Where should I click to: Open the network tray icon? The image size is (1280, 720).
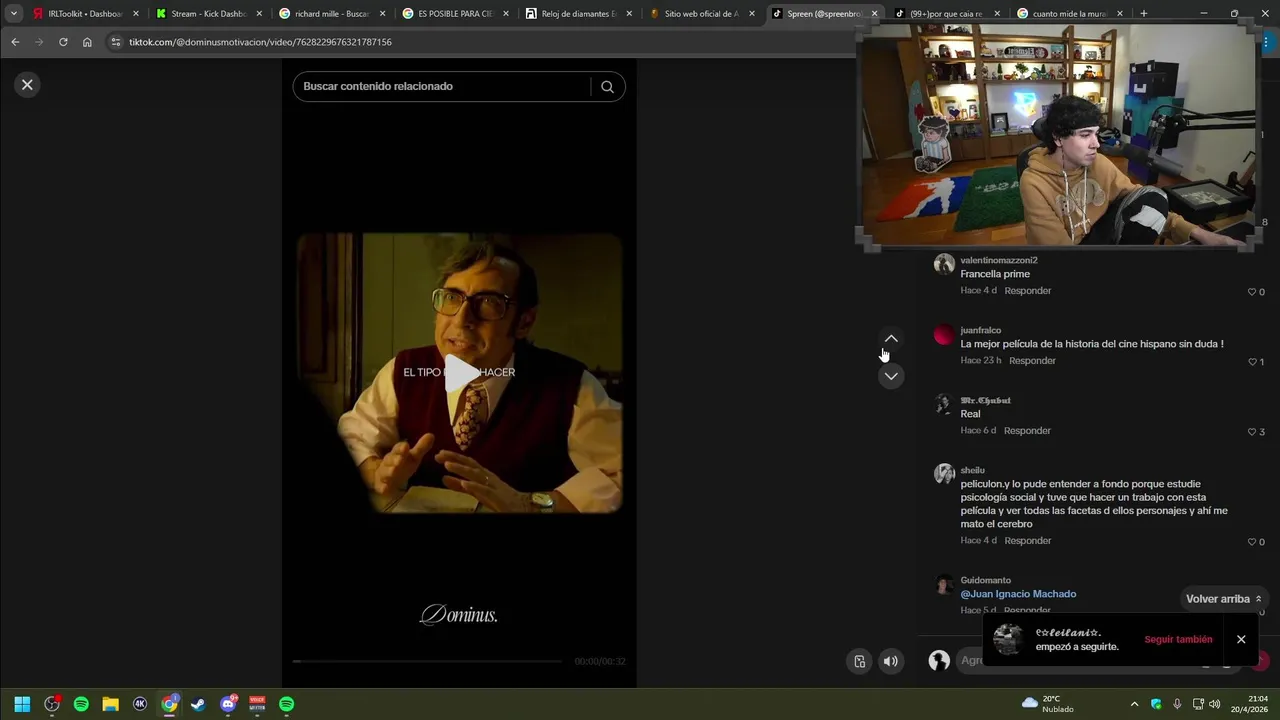(x=1198, y=704)
